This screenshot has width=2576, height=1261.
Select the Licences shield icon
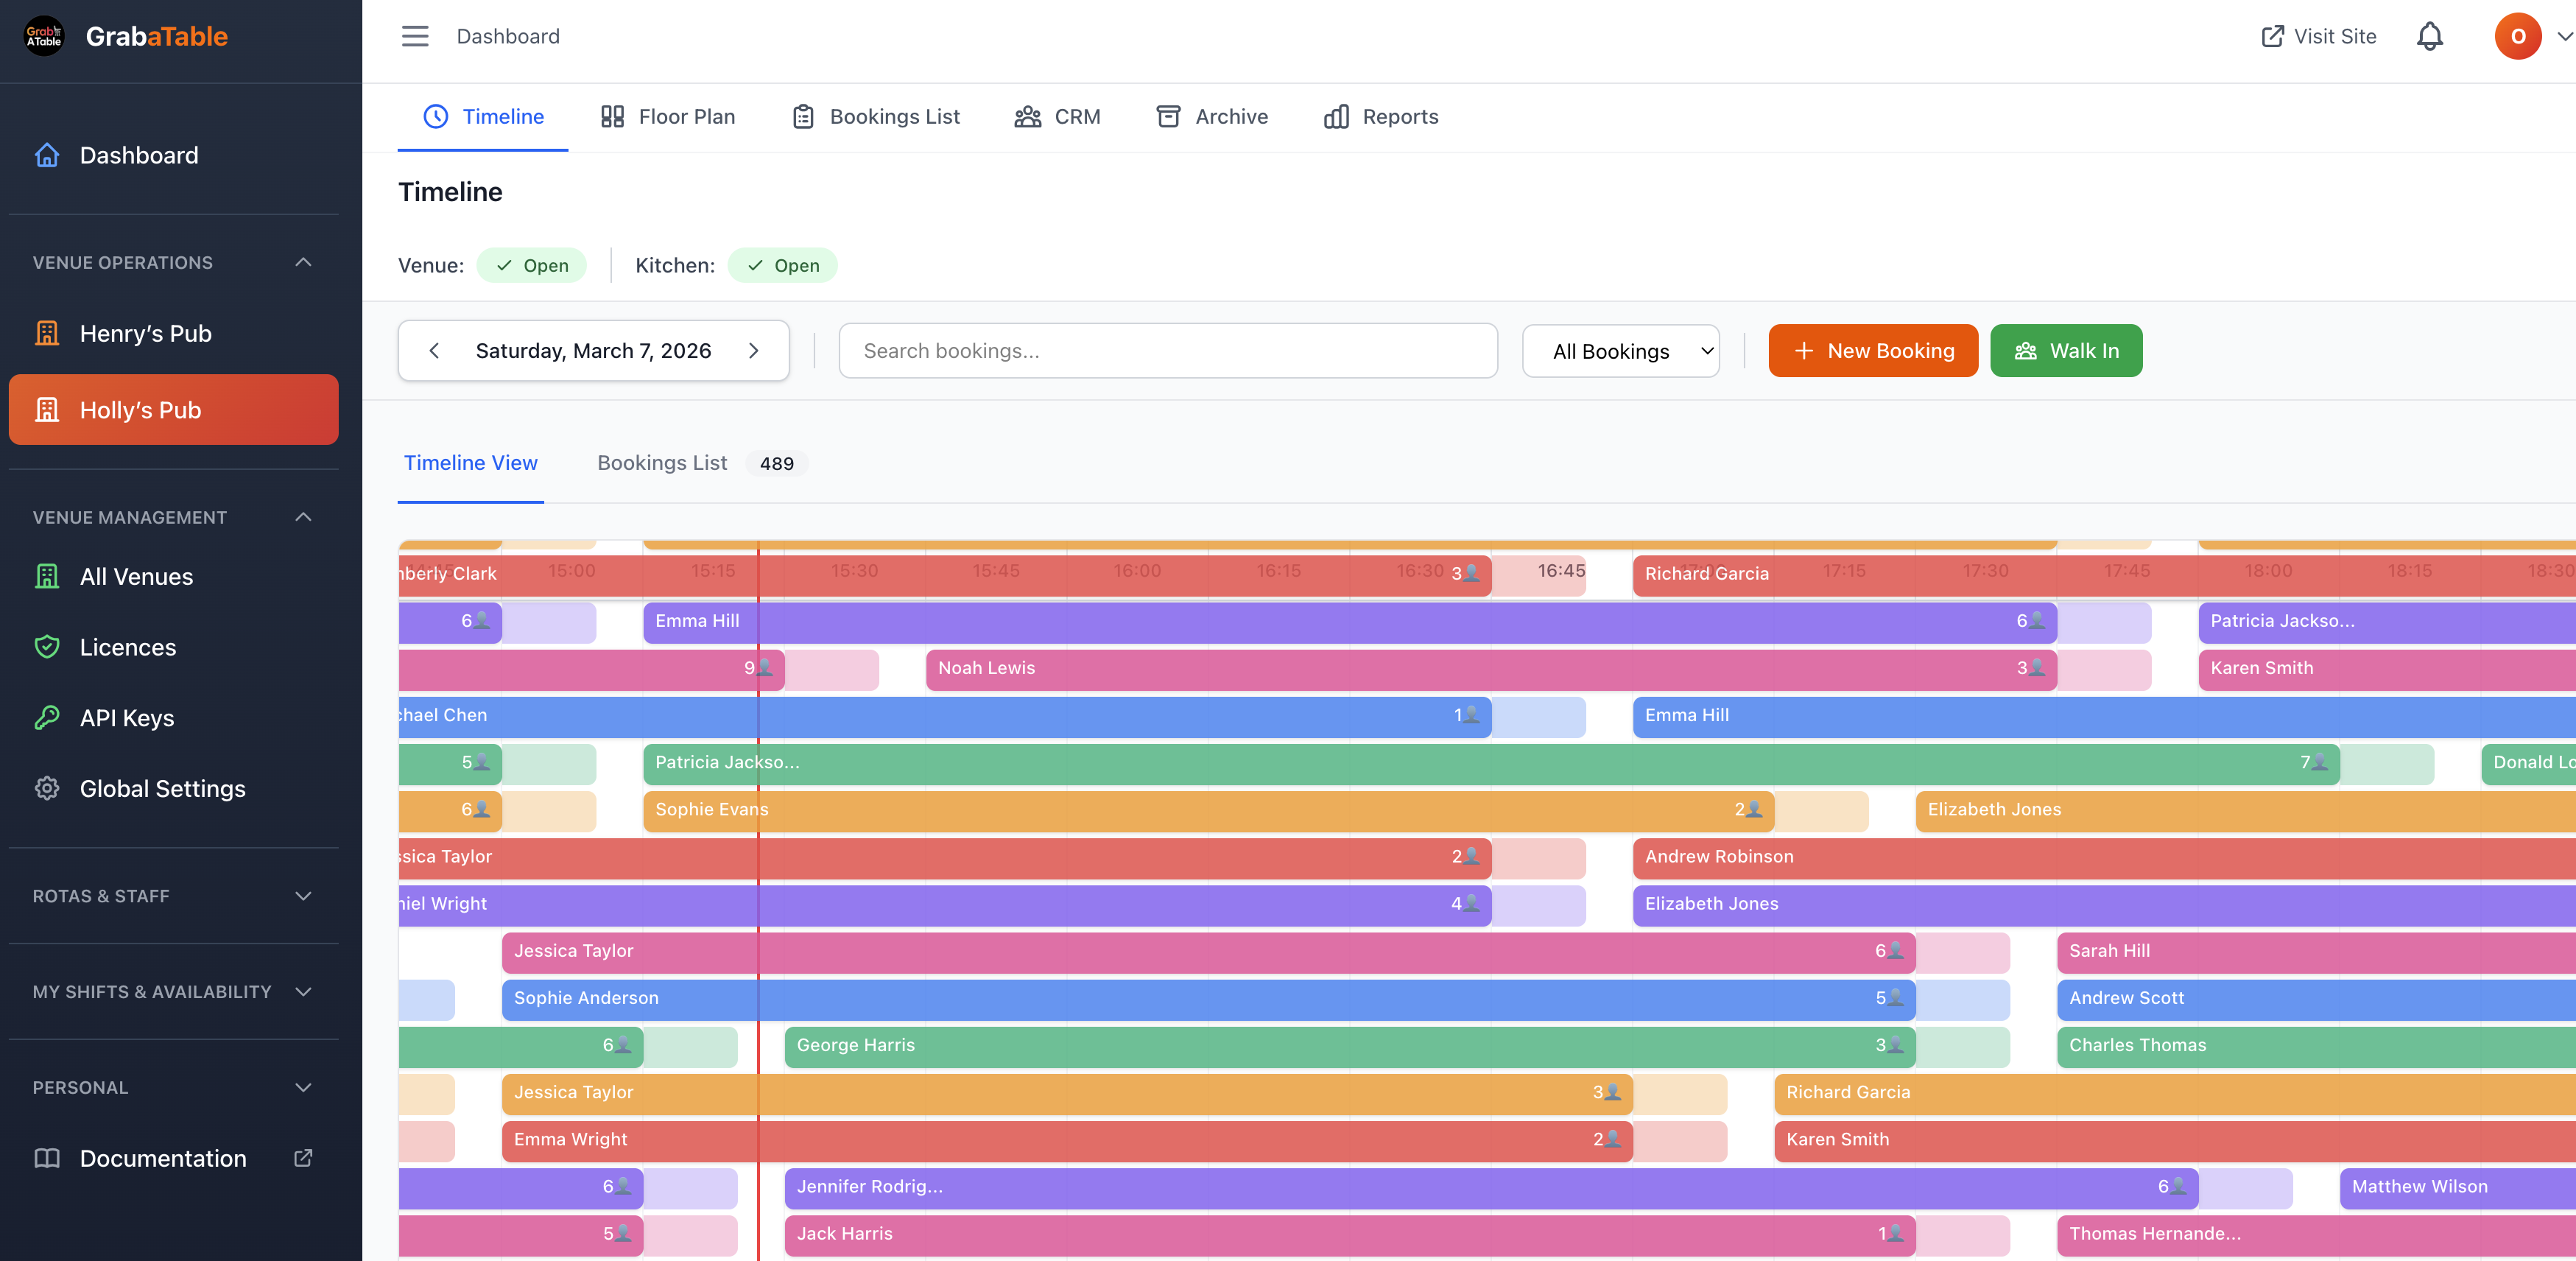click(x=47, y=647)
